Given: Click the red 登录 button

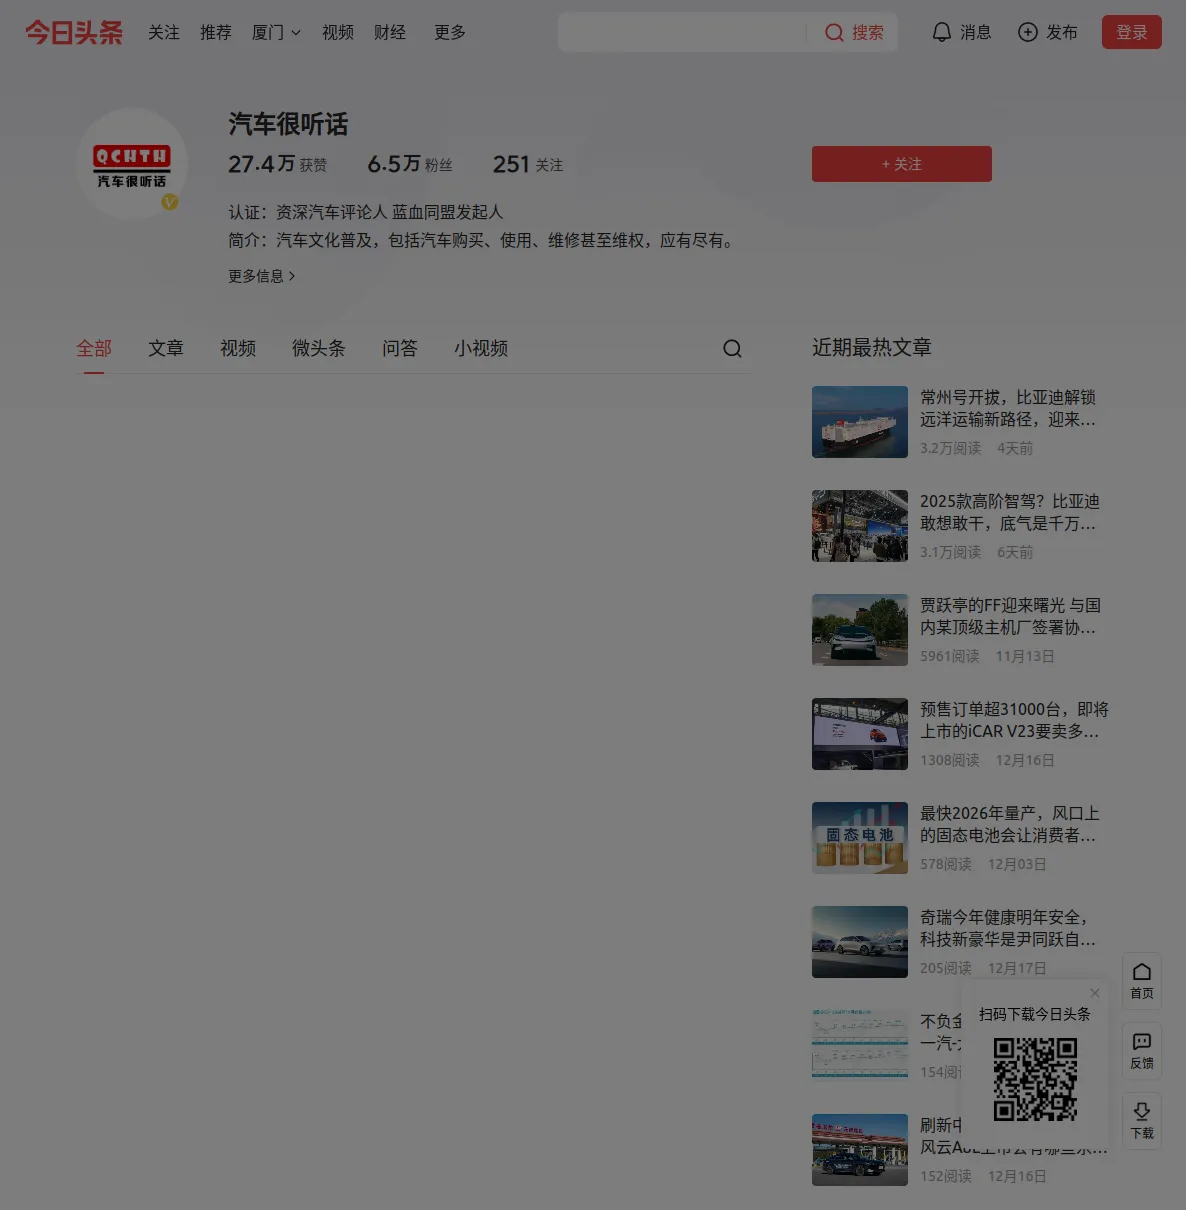Looking at the screenshot, I should pyautogui.click(x=1132, y=32).
